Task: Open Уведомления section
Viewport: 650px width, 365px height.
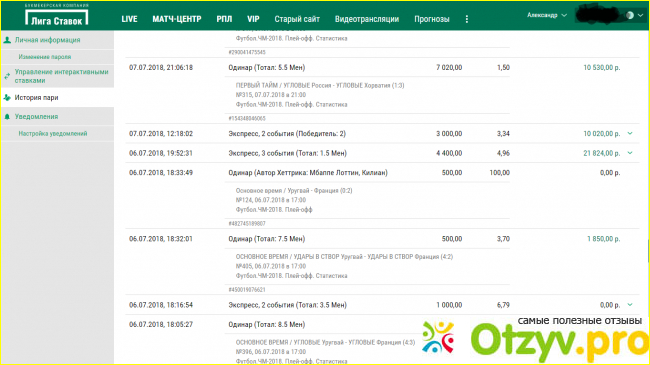Action: click(x=36, y=117)
